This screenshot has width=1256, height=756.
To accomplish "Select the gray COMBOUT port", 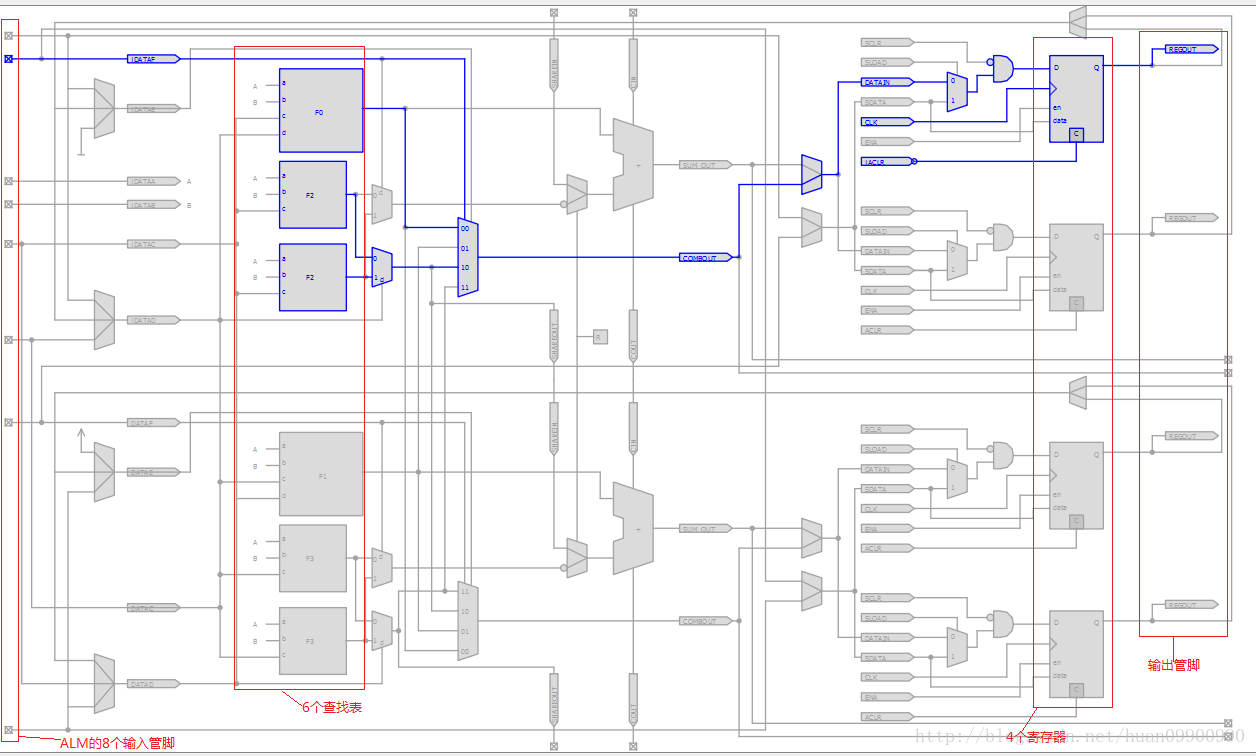I will 707,621.
